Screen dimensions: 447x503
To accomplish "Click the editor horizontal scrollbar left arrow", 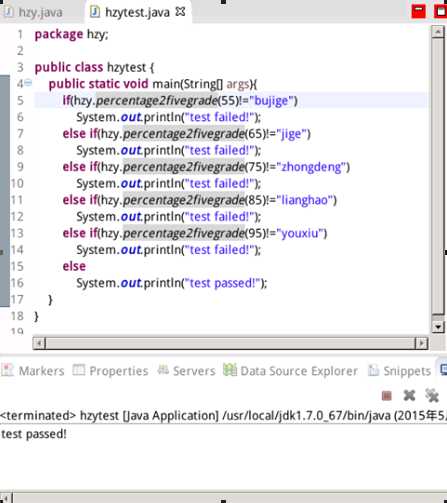I will click(39, 343).
